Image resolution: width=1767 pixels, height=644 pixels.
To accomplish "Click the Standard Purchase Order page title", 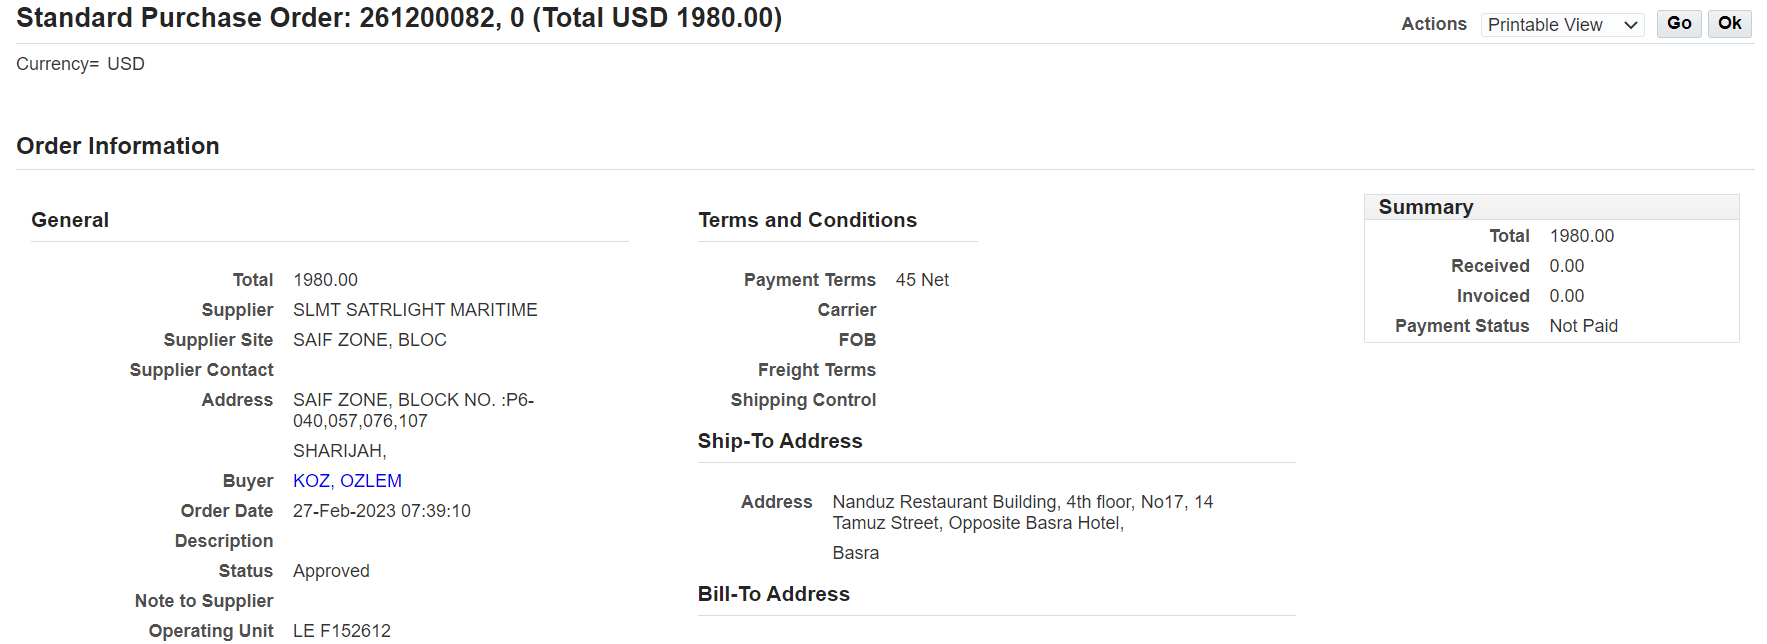I will point(399,18).
